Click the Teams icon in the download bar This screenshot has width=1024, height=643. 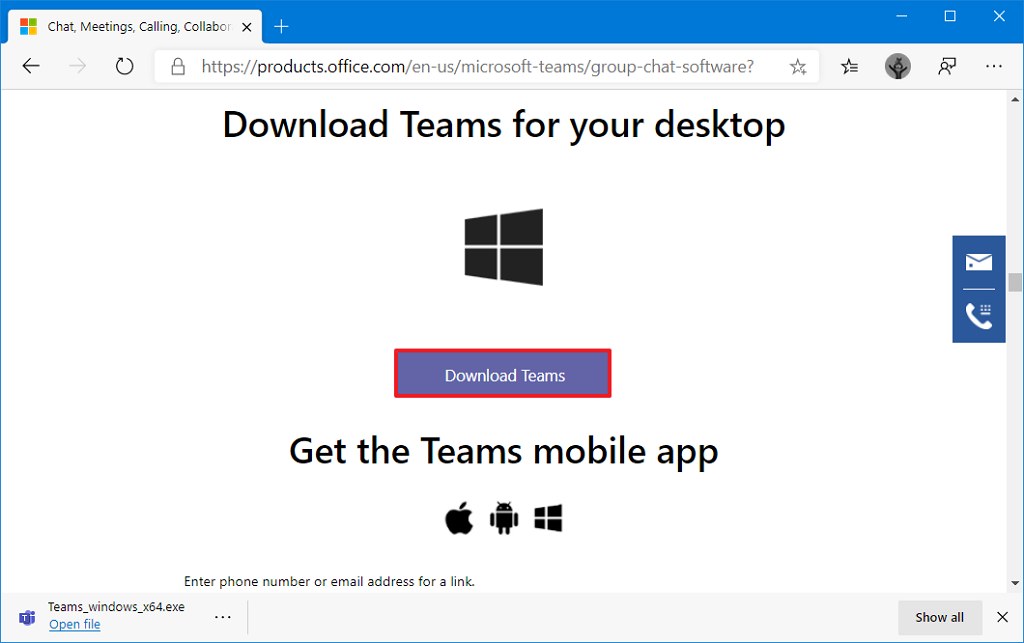pyautogui.click(x=26, y=617)
